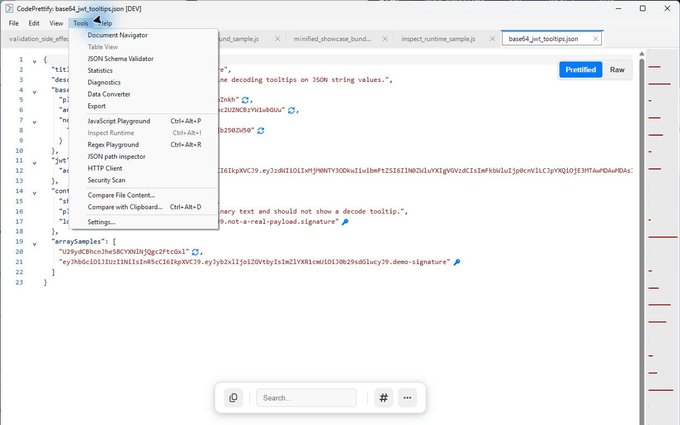The width and height of the screenshot is (680, 425).
Task: Click base64 decode icon on line 8
Action: click(261, 131)
